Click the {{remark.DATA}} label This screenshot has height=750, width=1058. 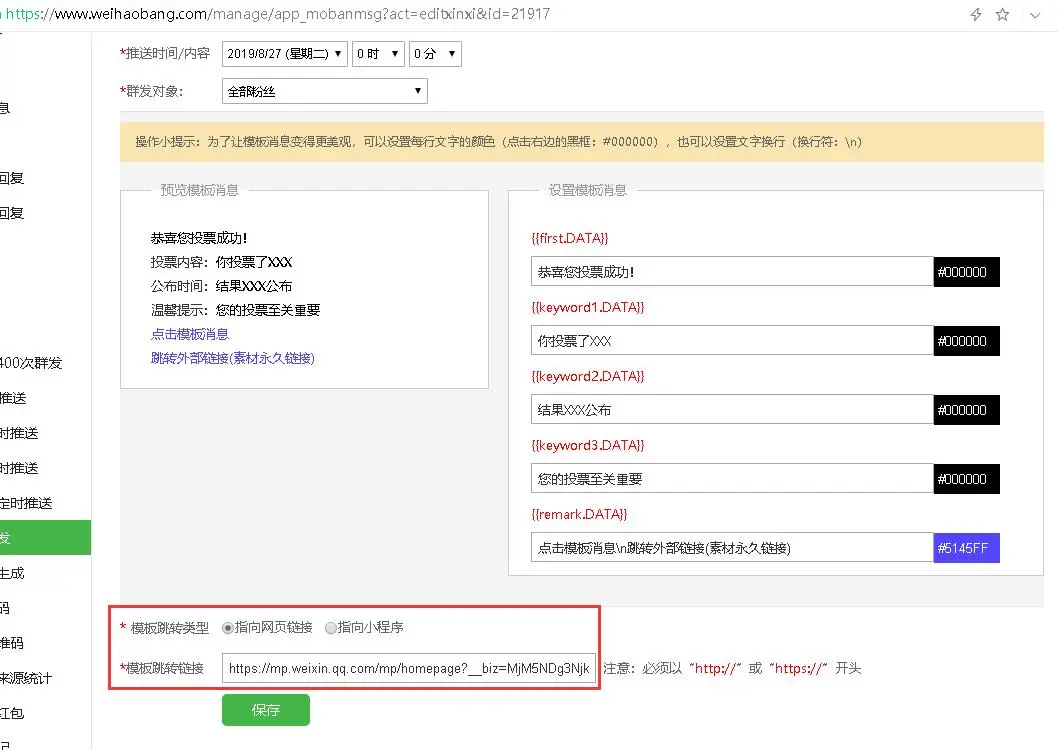(579, 515)
